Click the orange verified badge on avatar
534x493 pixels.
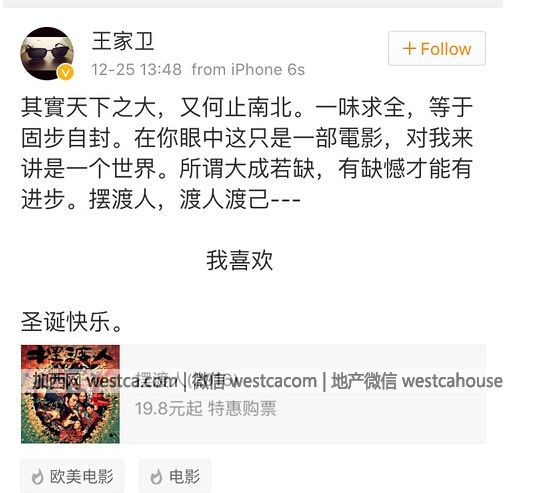tap(65, 72)
